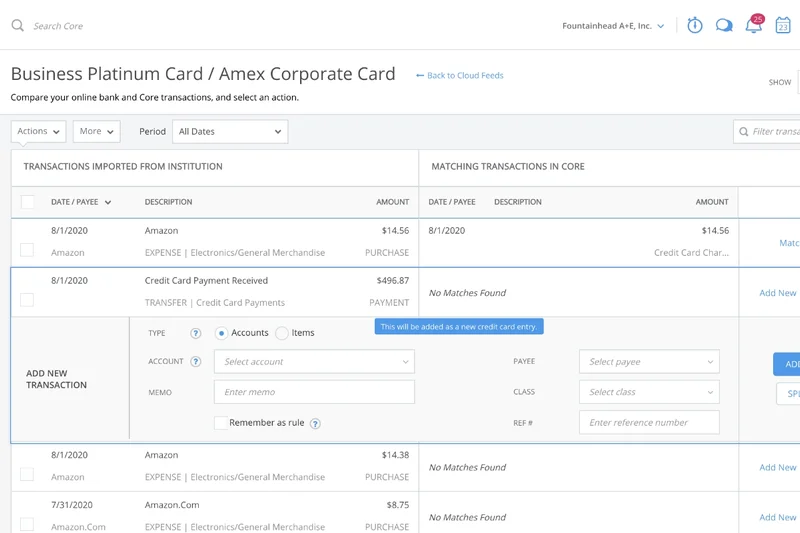
Task: Select the Items radio button
Action: click(282, 333)
